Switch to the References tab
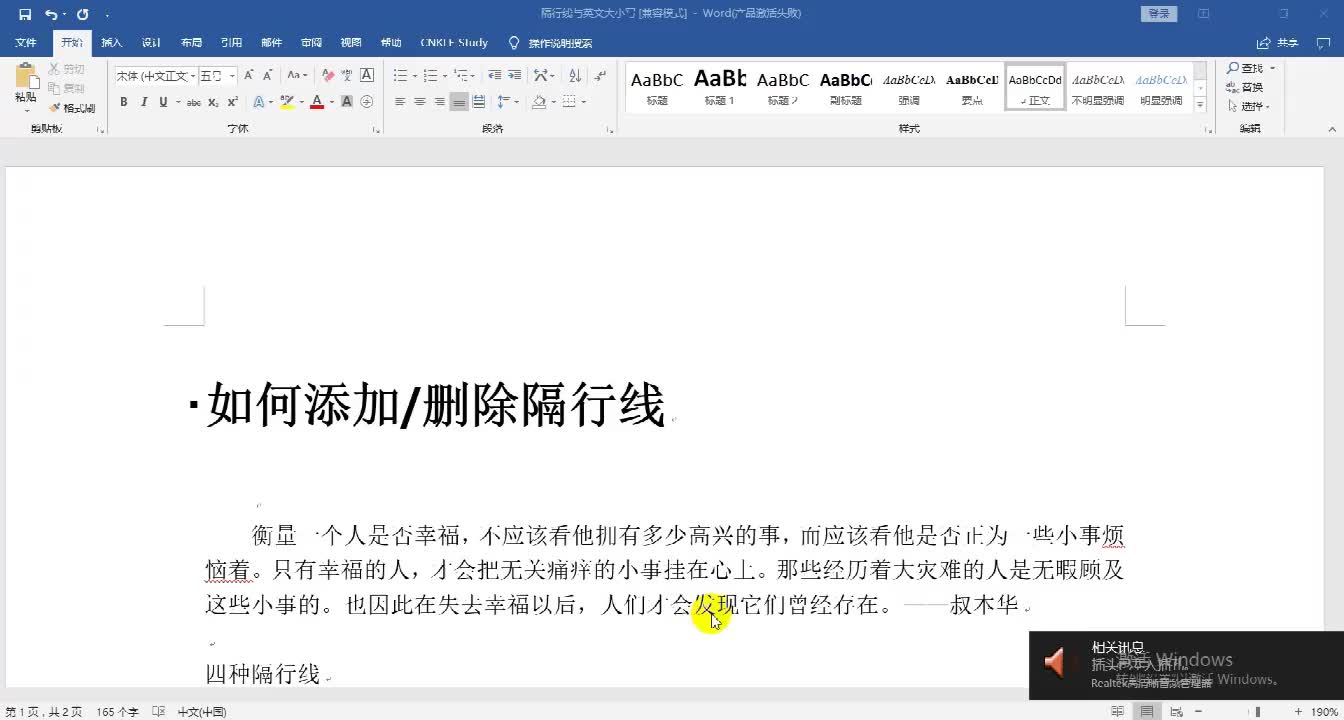 [231, 43]
